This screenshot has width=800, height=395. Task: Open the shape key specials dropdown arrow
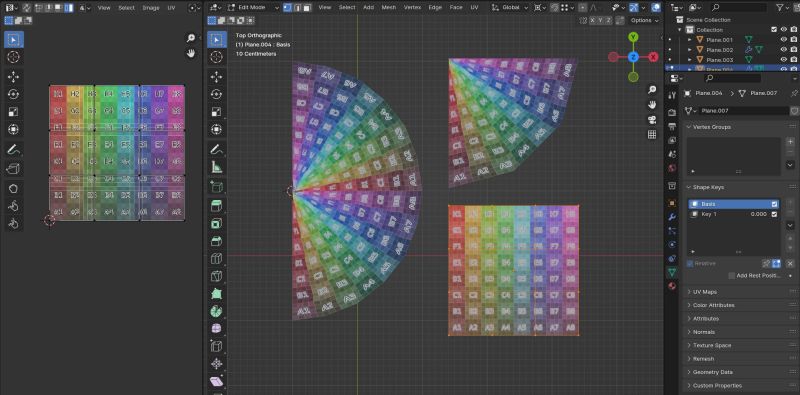pos(790,225)
